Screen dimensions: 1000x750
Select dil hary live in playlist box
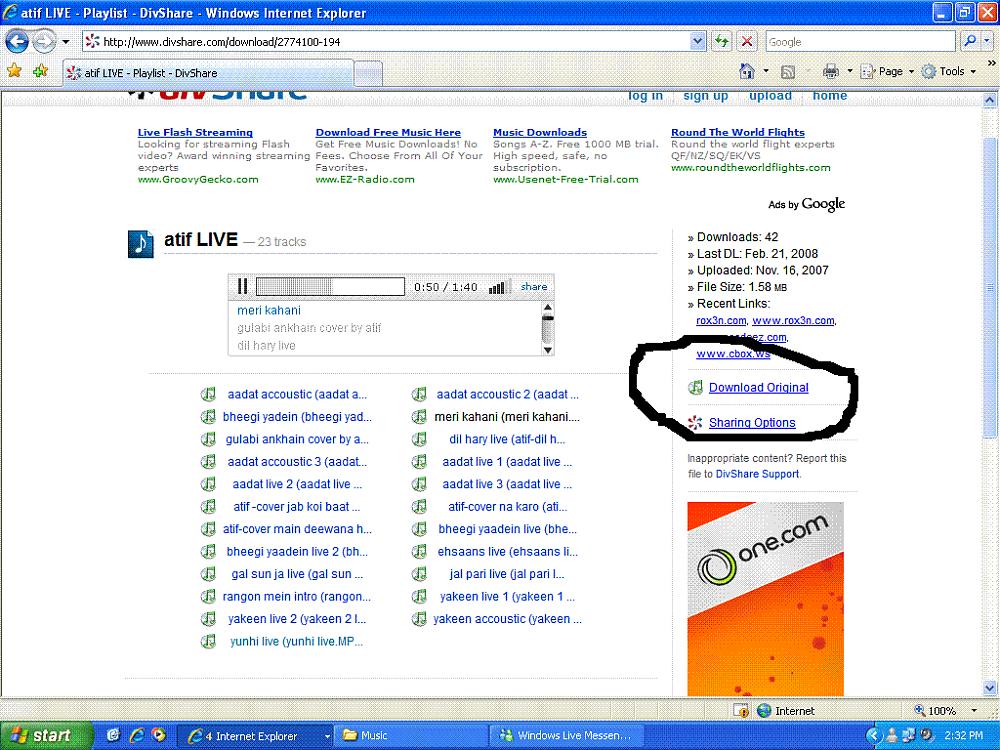tap(267, 346)
